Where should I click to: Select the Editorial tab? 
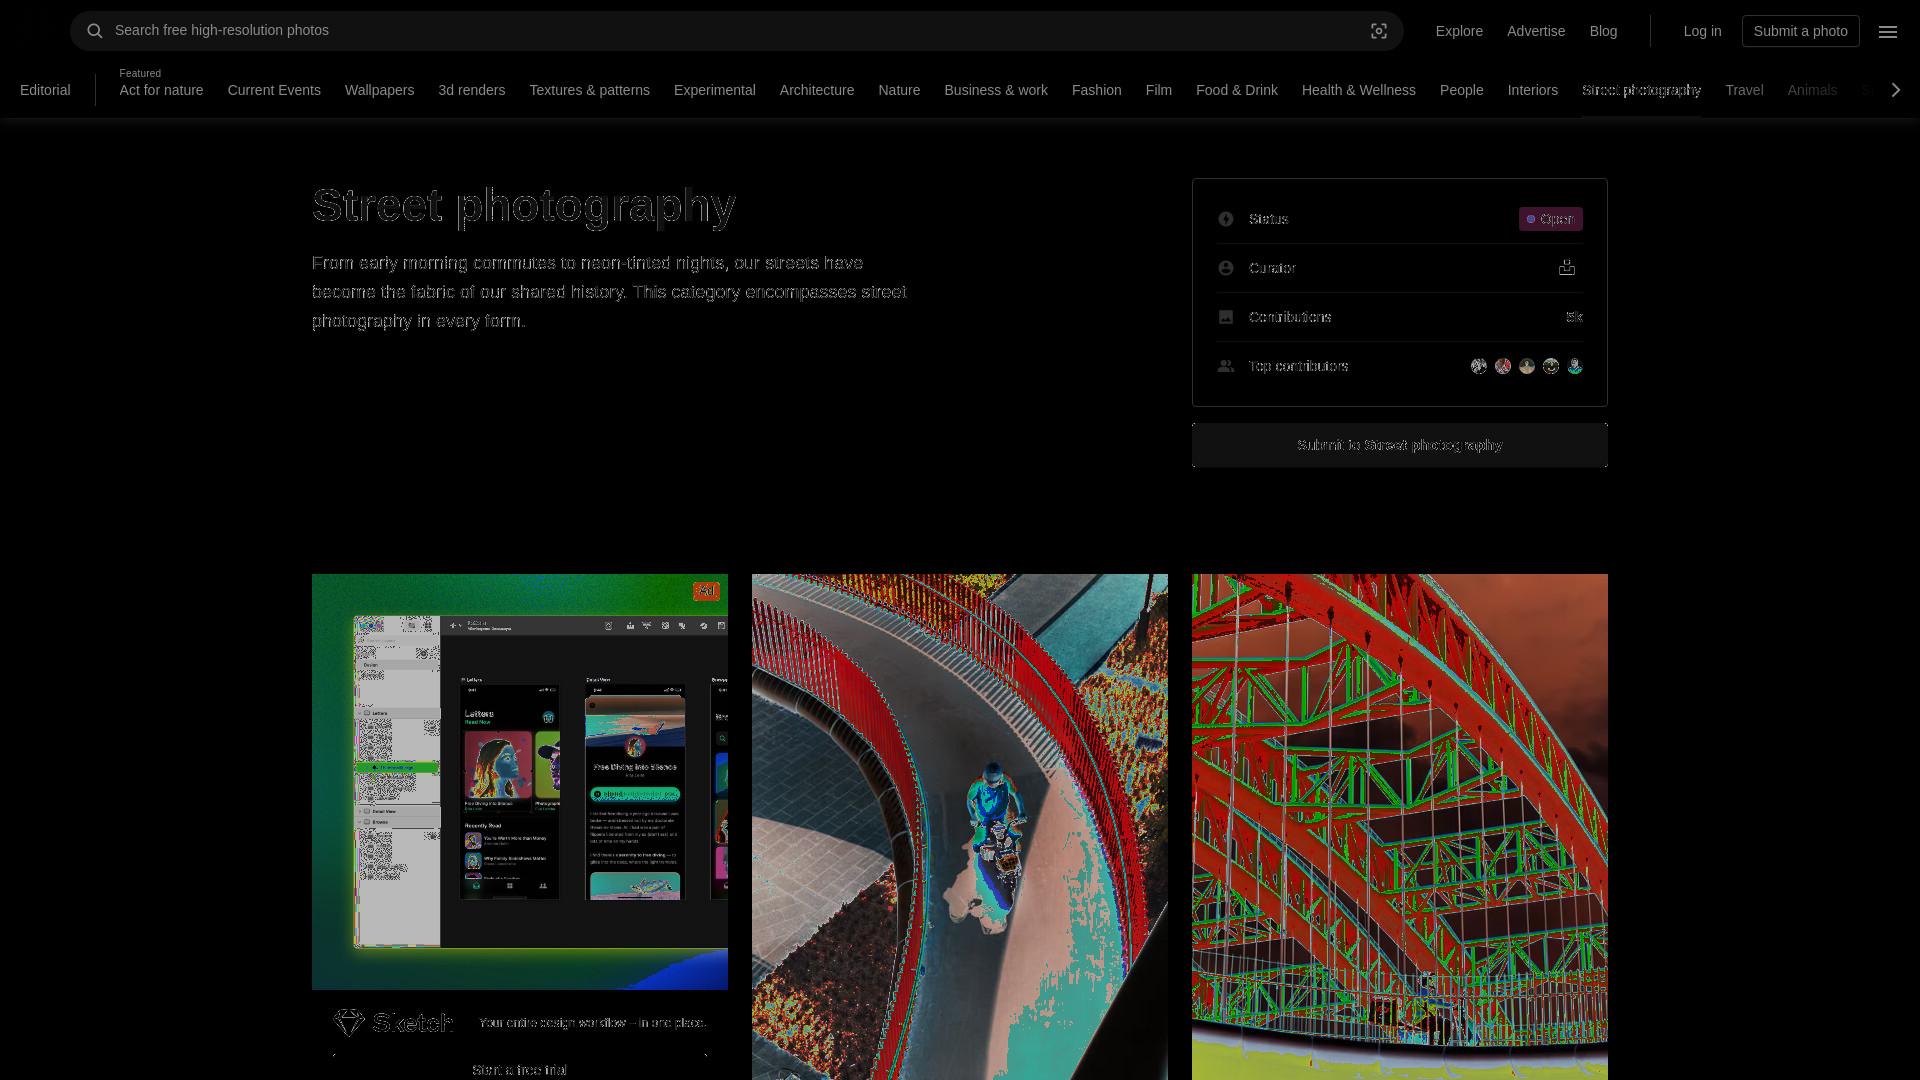[45, 90]
